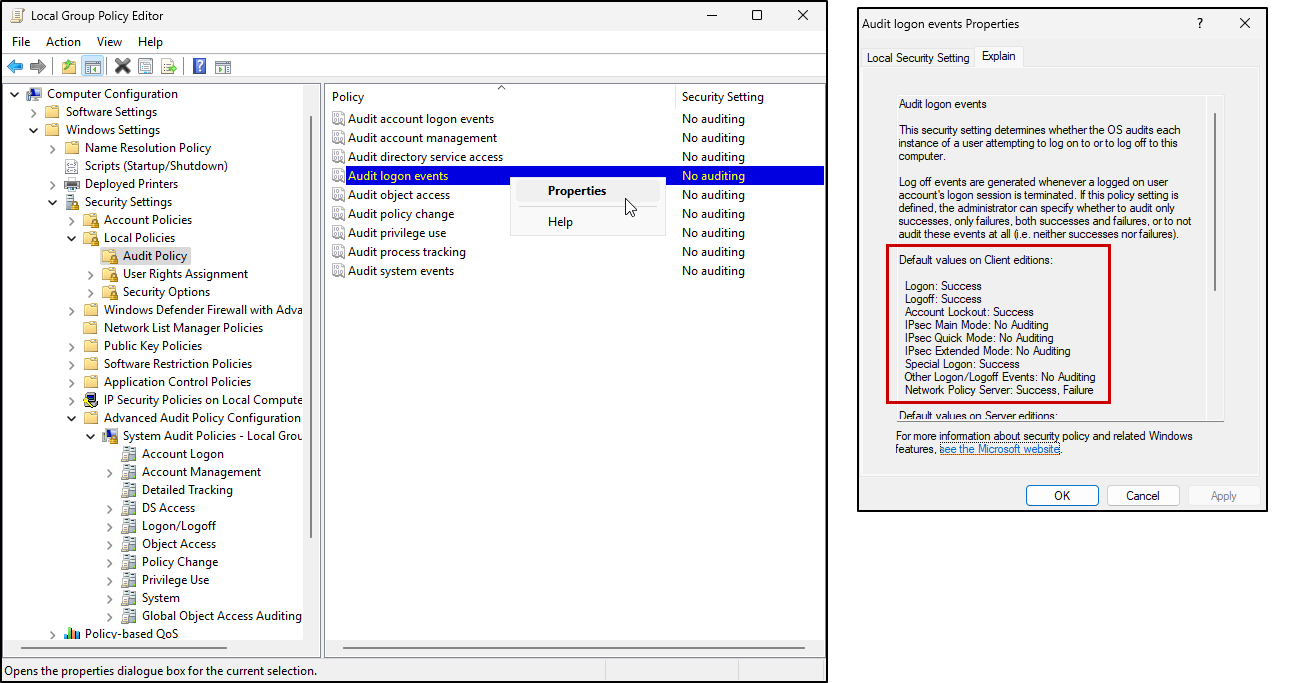
Task: Click the Cancel button in dialog
Action: point(1142,496)
